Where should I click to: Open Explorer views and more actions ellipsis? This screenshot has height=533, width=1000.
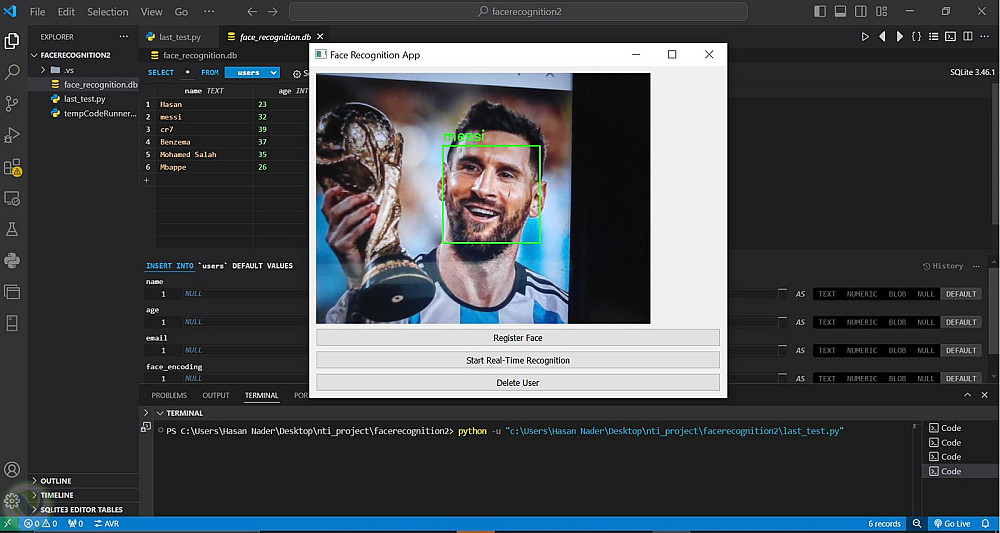[123, 37]
